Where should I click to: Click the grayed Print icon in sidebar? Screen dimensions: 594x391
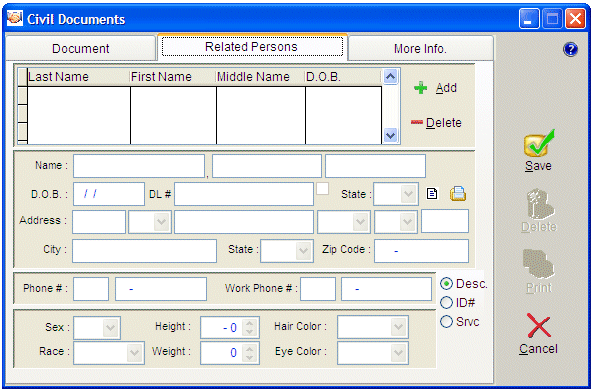pos(538,264)
